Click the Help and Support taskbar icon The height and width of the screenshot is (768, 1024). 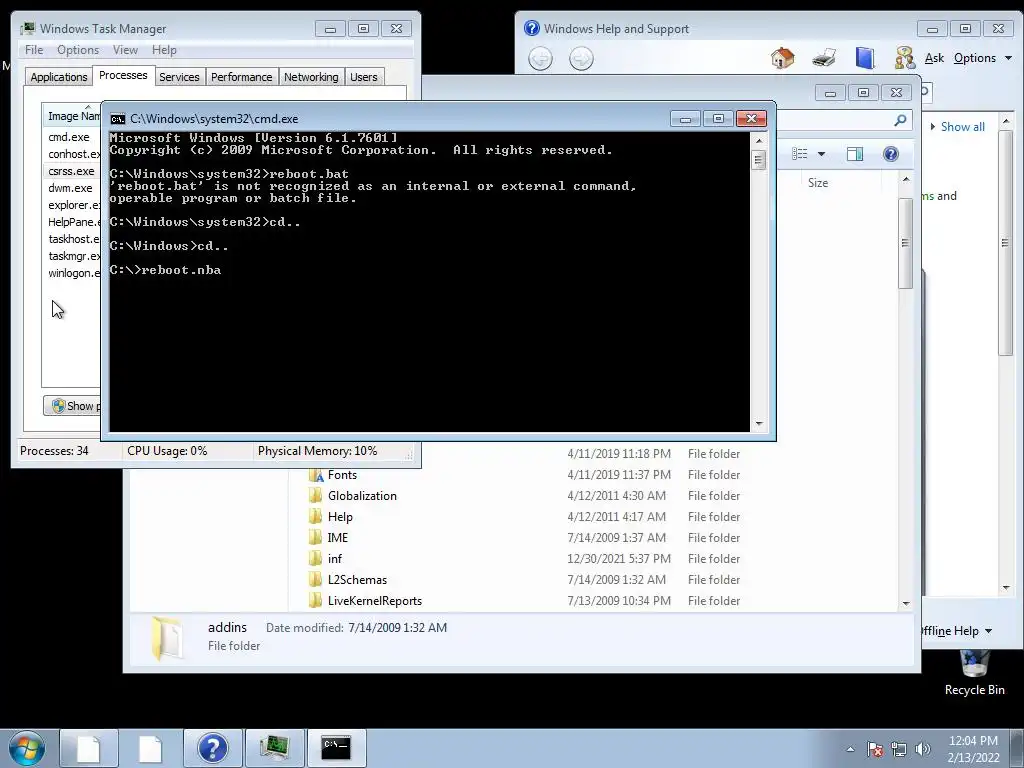click(212, 748)
